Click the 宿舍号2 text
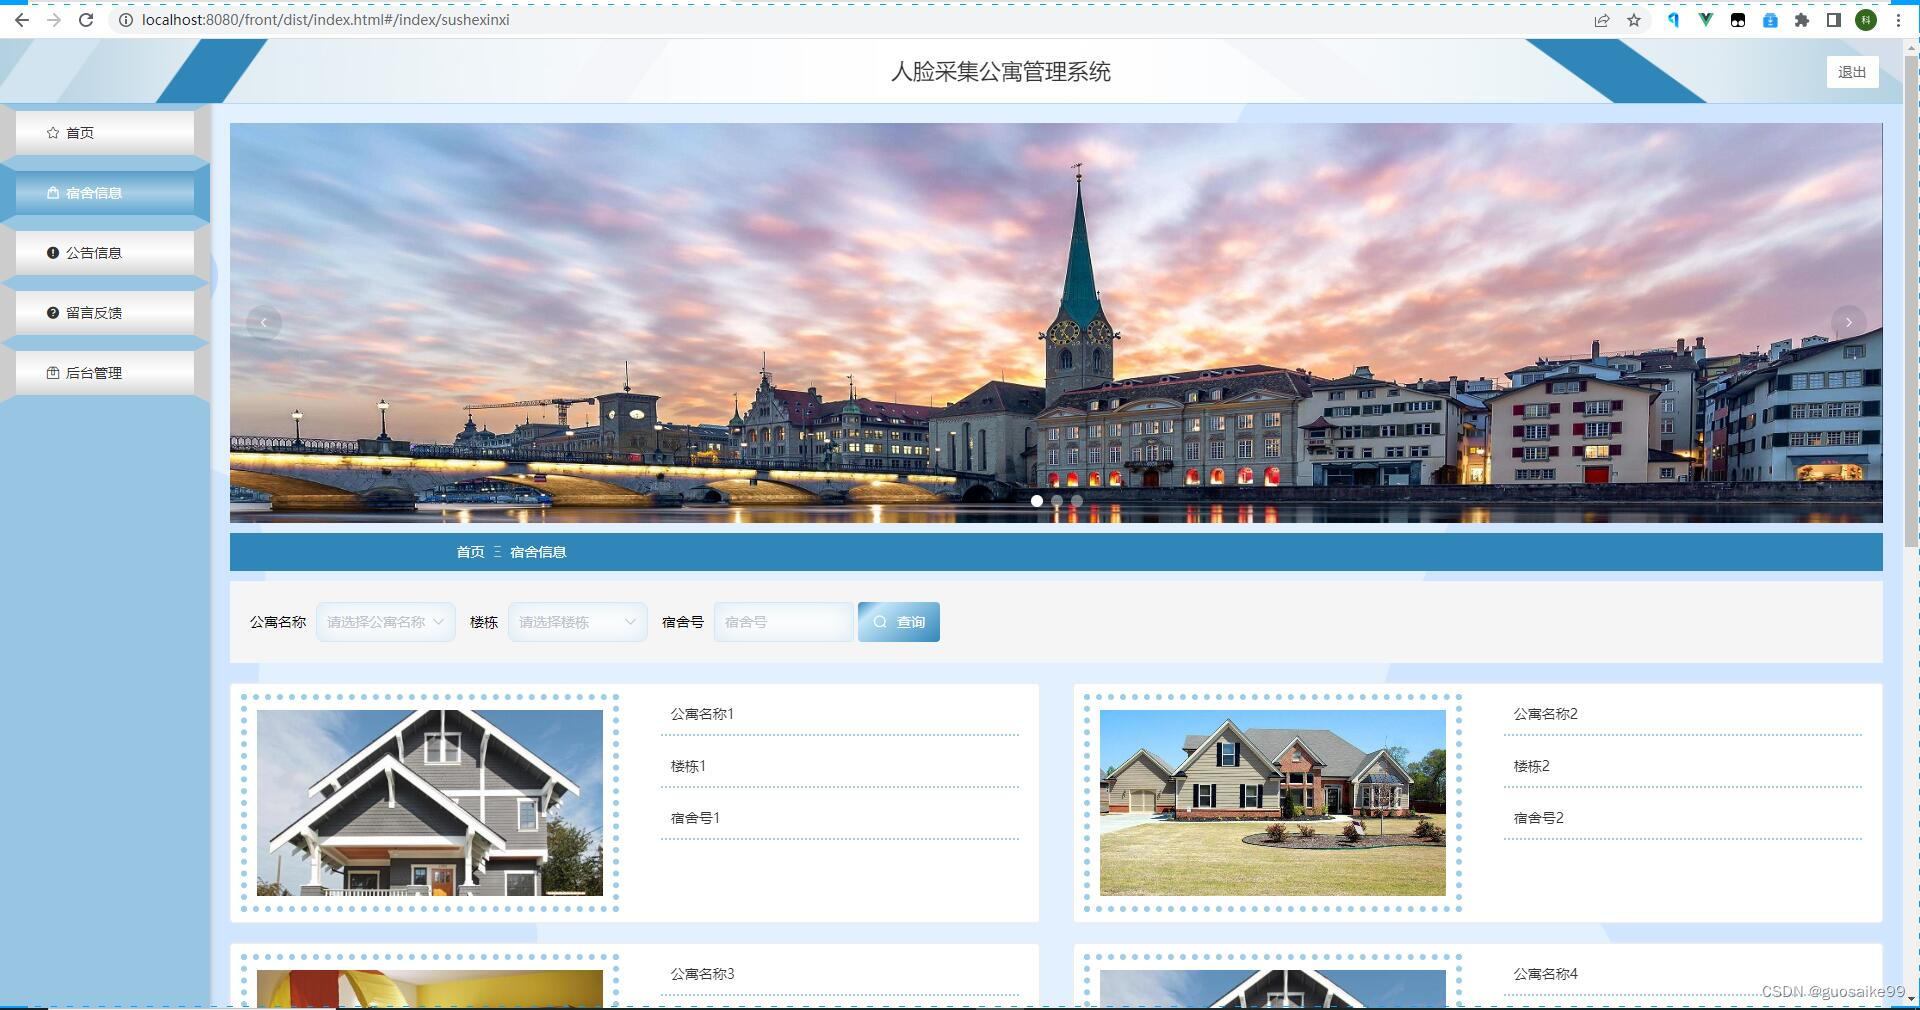Image resolution: width=1920 pixels, height=1010 pixels. [x=1538, y=818]
